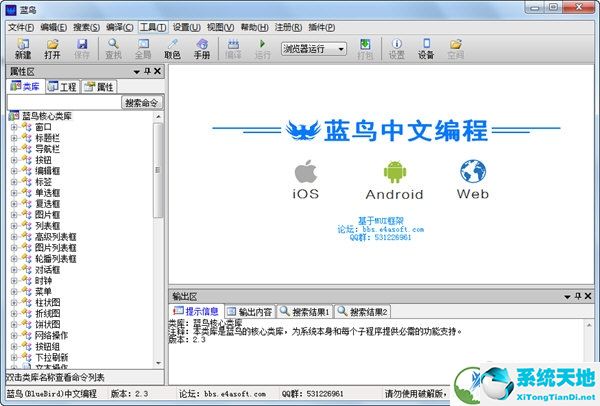Expand the 编辑框 tree node
This screenshot has width=600, height=406.
click(x=14, y=171)
